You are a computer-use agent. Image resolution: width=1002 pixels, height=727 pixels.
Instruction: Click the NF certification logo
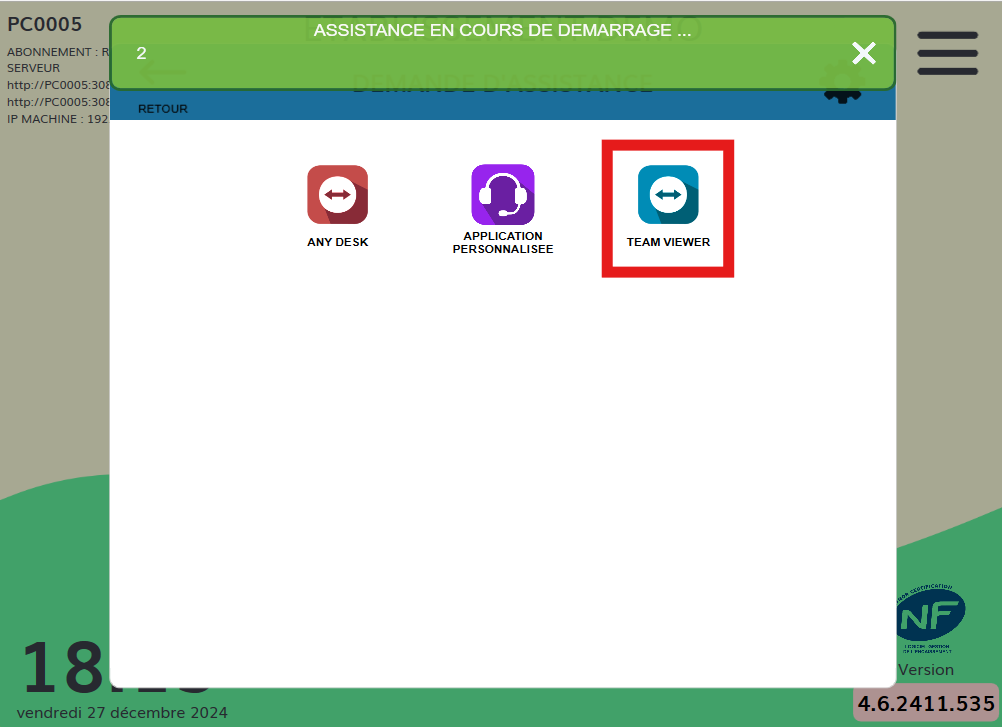click(x=930, y=617)
